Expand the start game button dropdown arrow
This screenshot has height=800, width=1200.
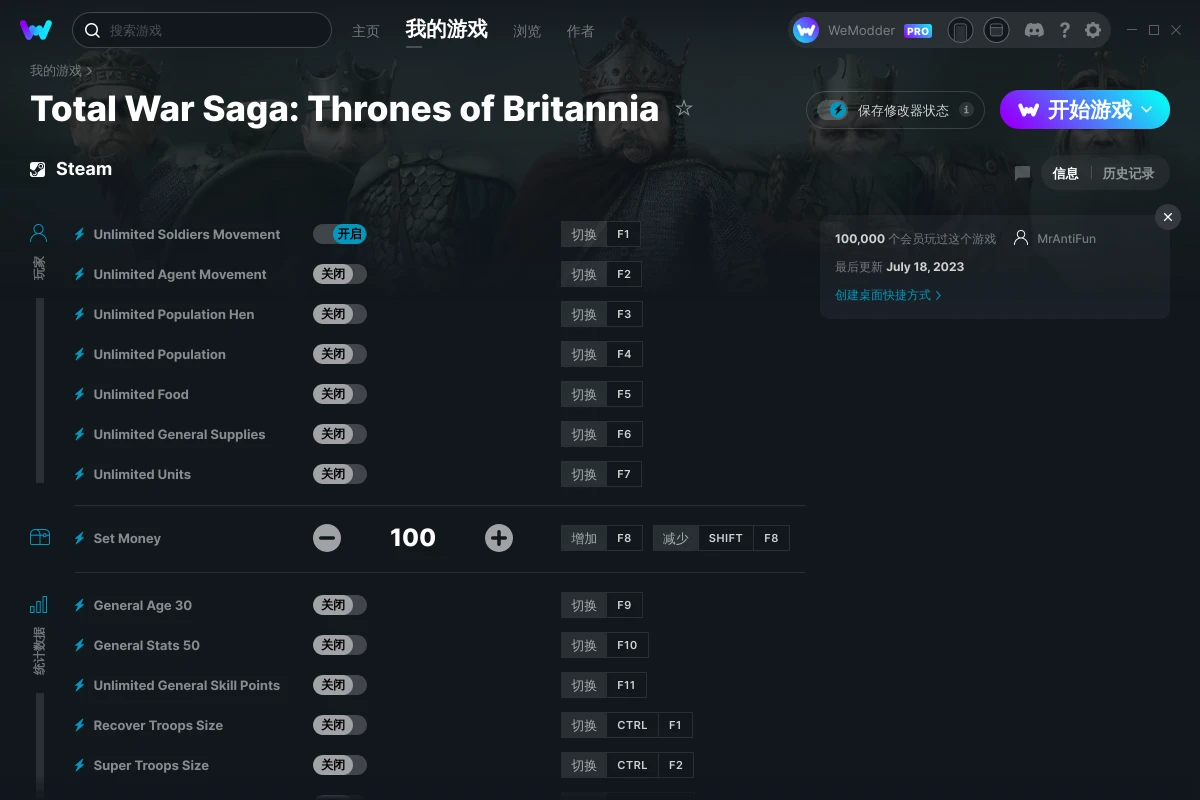(x=1147, y=110)
